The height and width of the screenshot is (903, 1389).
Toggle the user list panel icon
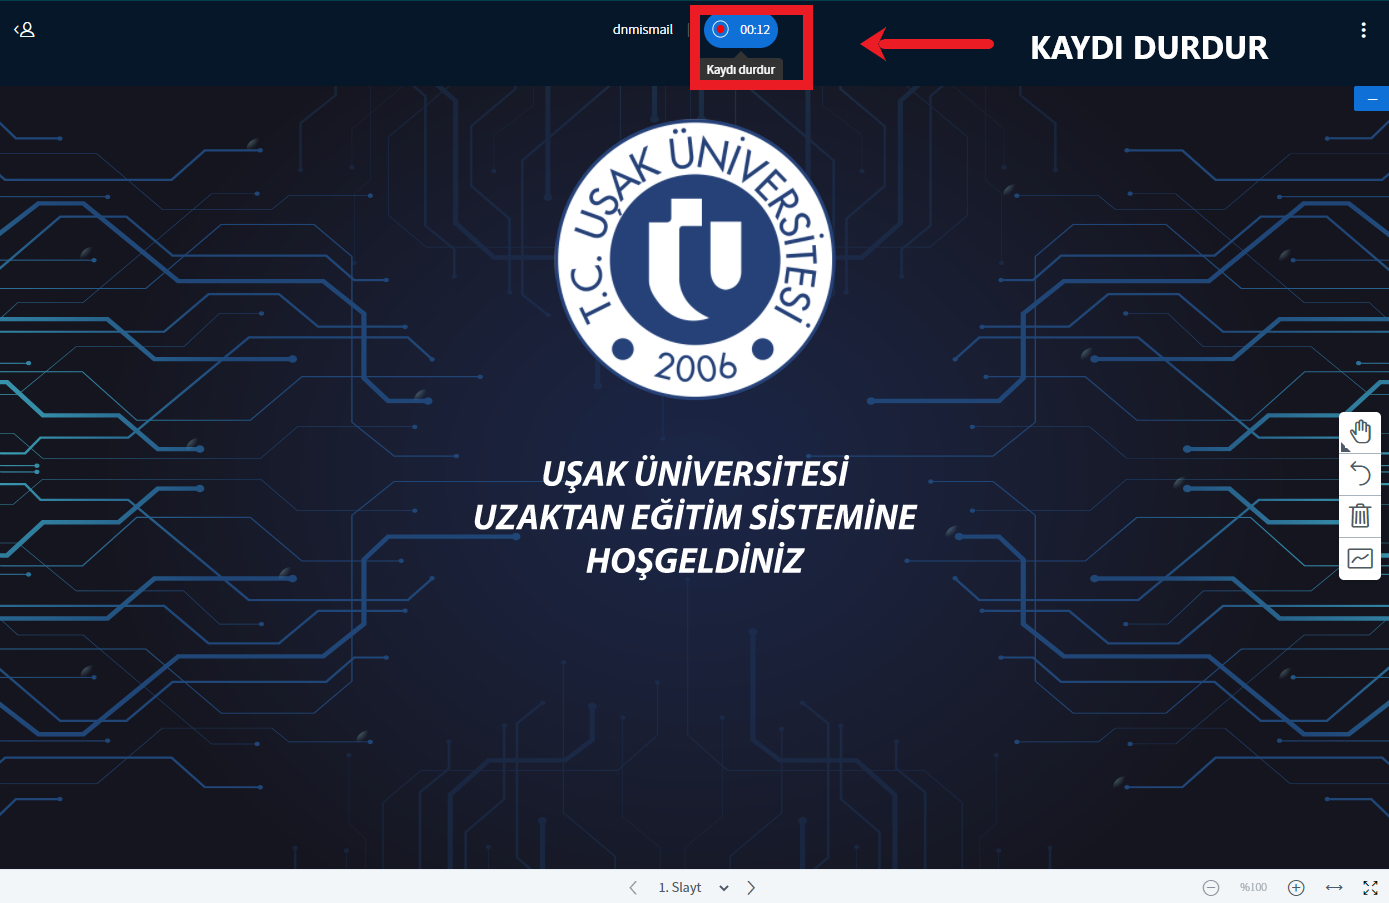point(24,30)
